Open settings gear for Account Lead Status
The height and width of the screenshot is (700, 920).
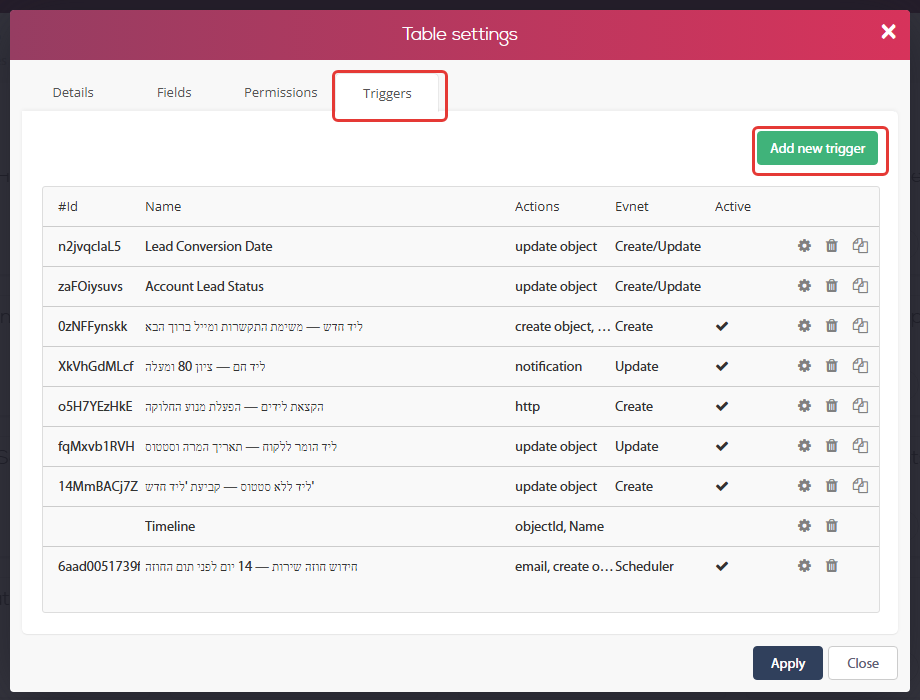pos(804,286)
